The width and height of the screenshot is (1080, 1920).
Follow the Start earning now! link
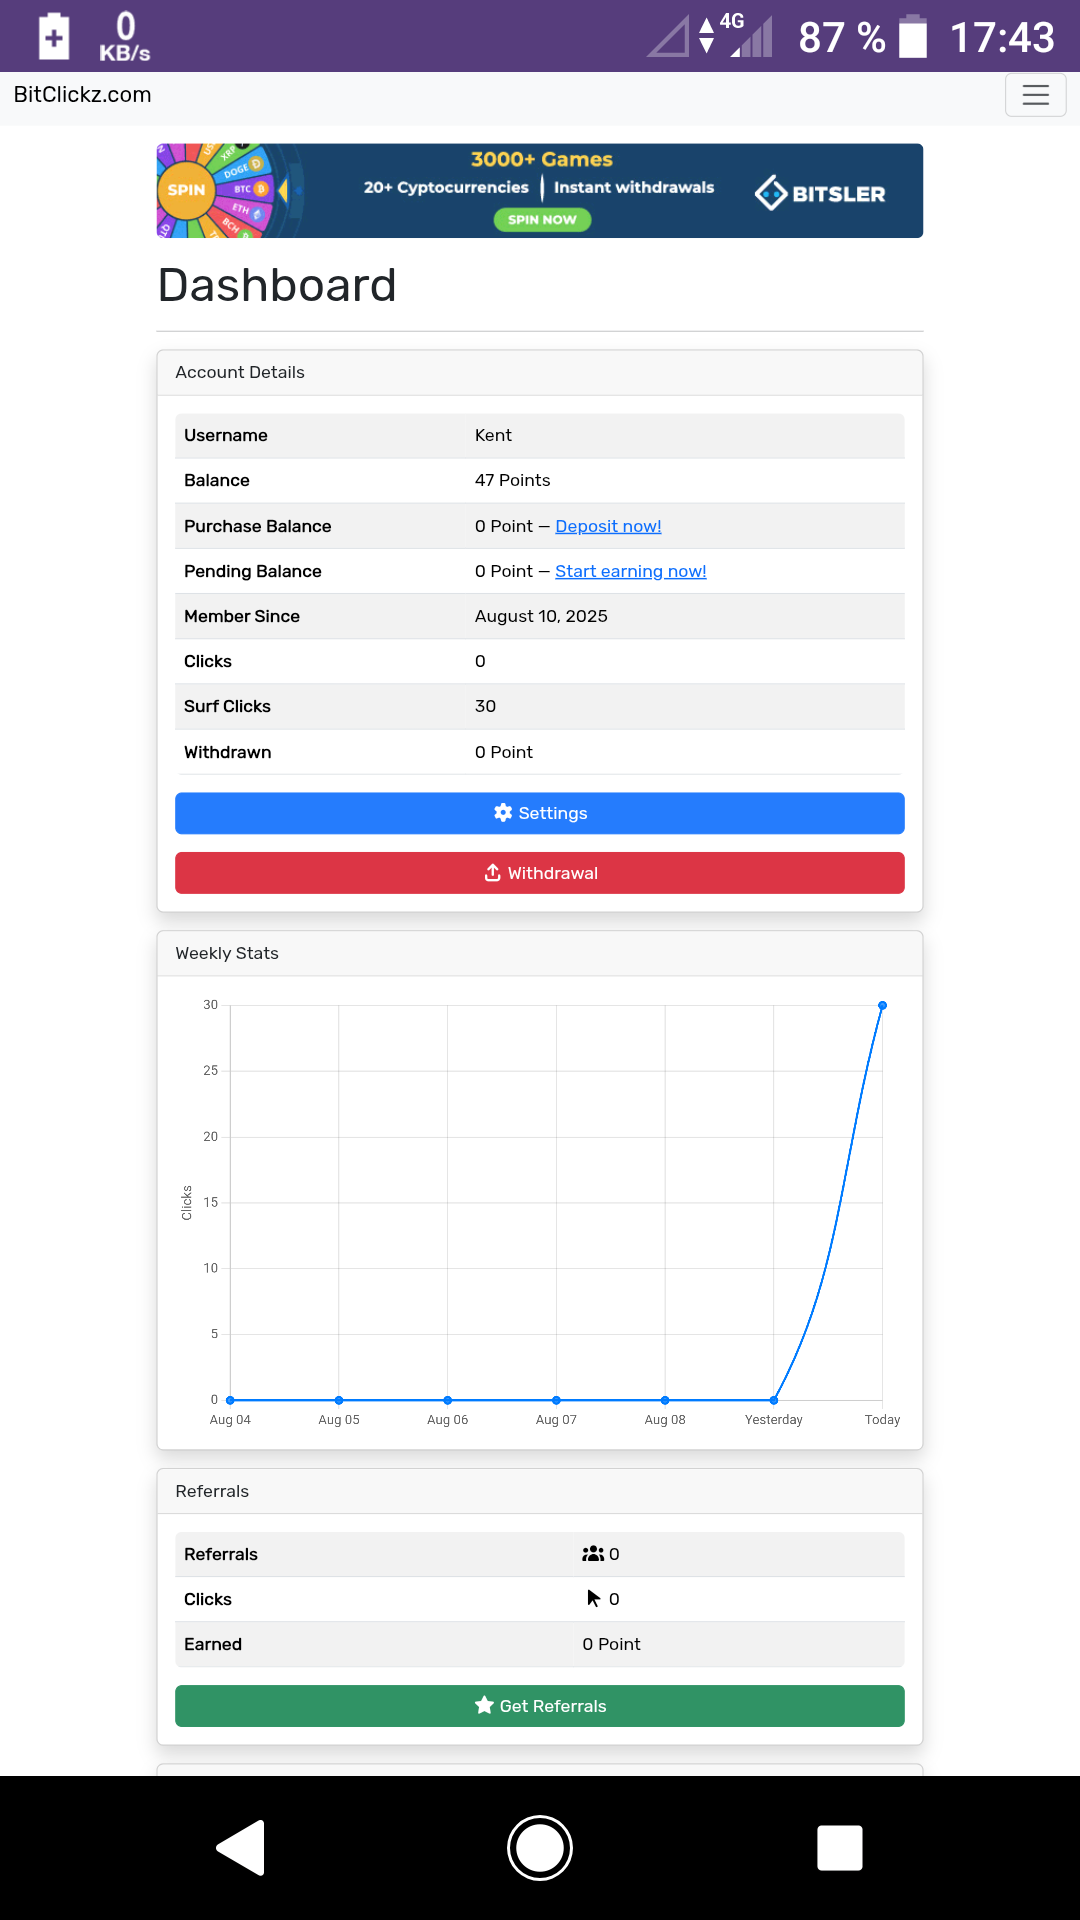tap(630, 571)
